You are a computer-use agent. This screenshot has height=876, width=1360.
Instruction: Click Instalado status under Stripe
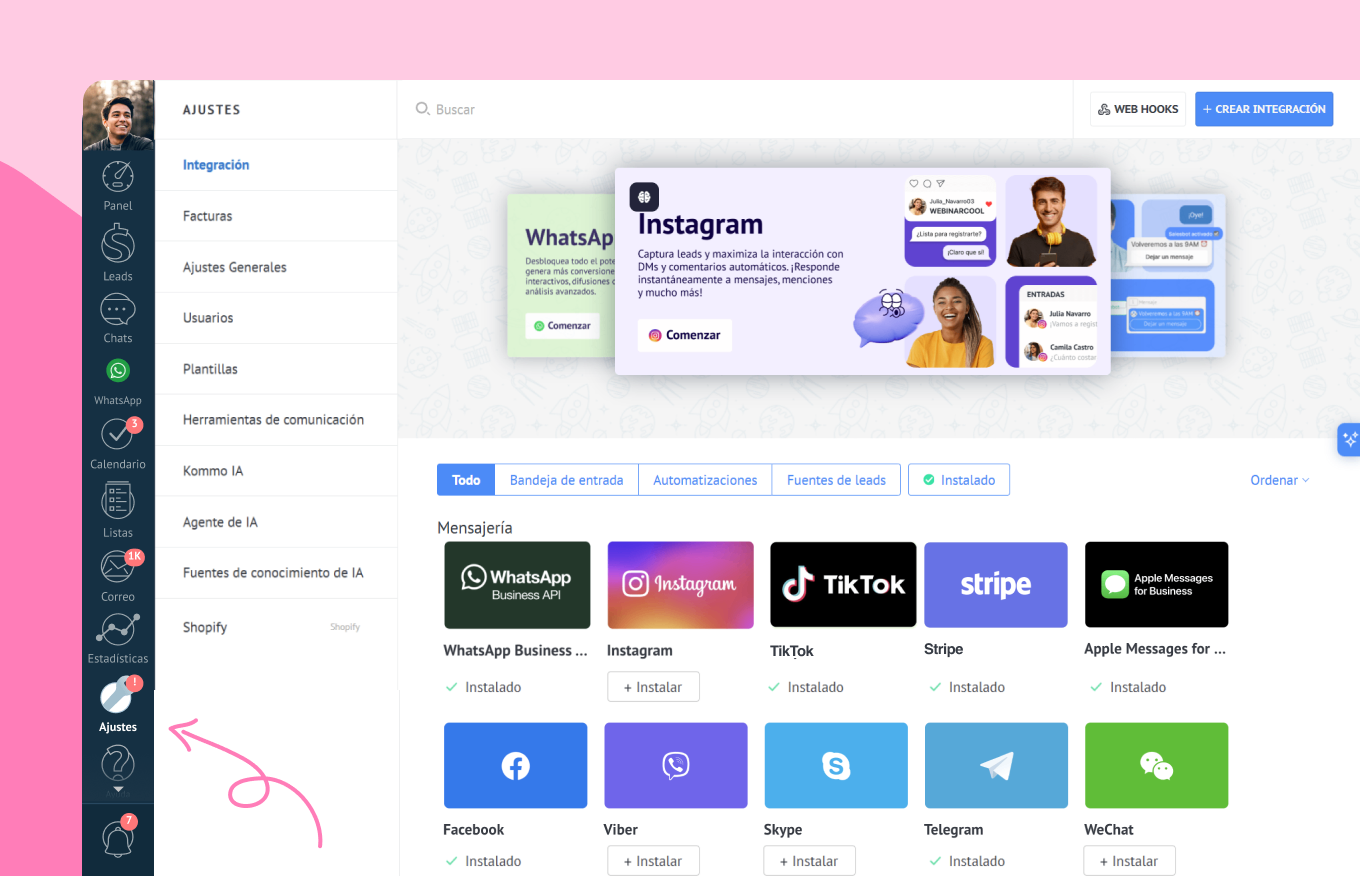(x=966, y=687)
